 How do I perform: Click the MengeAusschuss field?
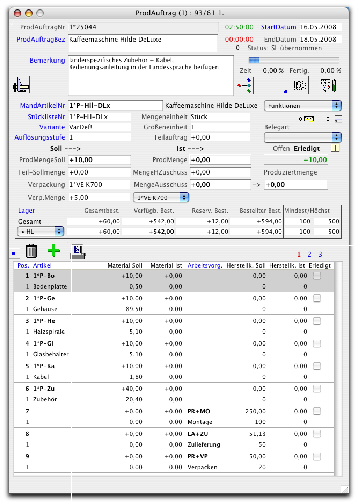point(220,185)
